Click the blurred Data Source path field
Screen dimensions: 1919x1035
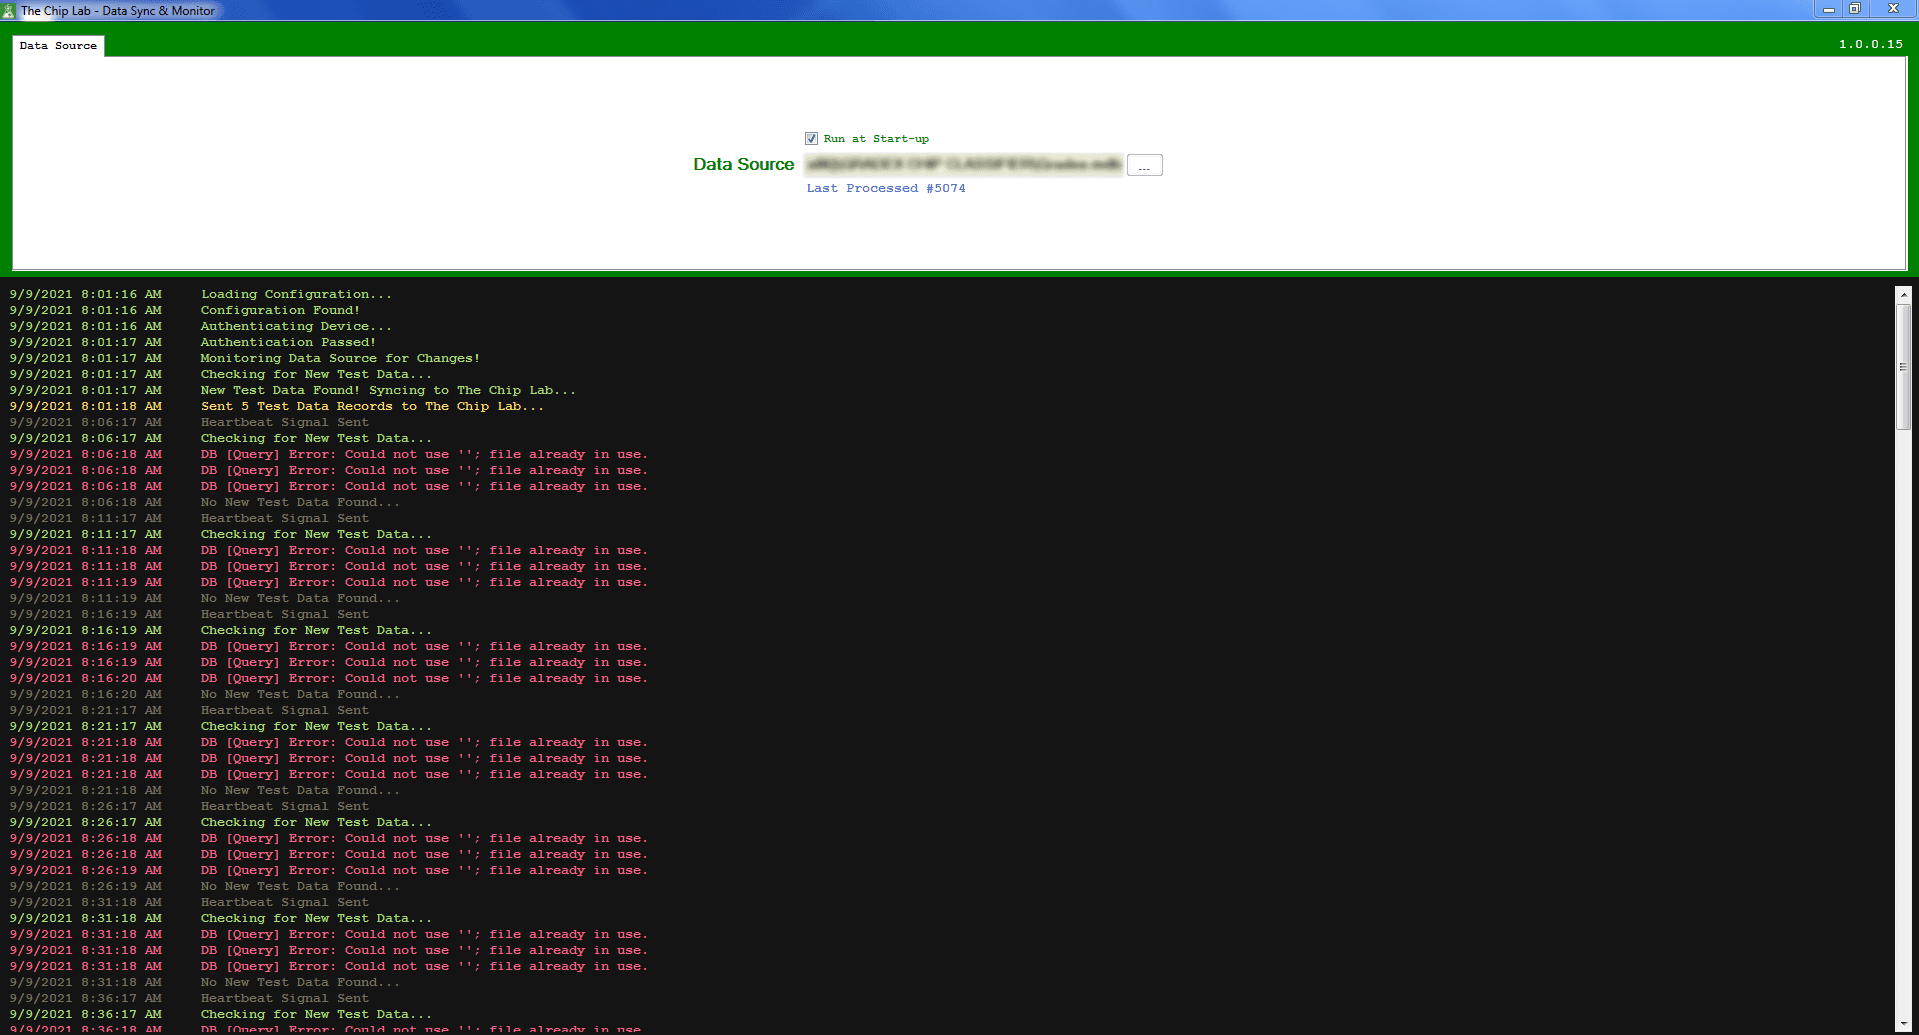click(x=964, y=165)
